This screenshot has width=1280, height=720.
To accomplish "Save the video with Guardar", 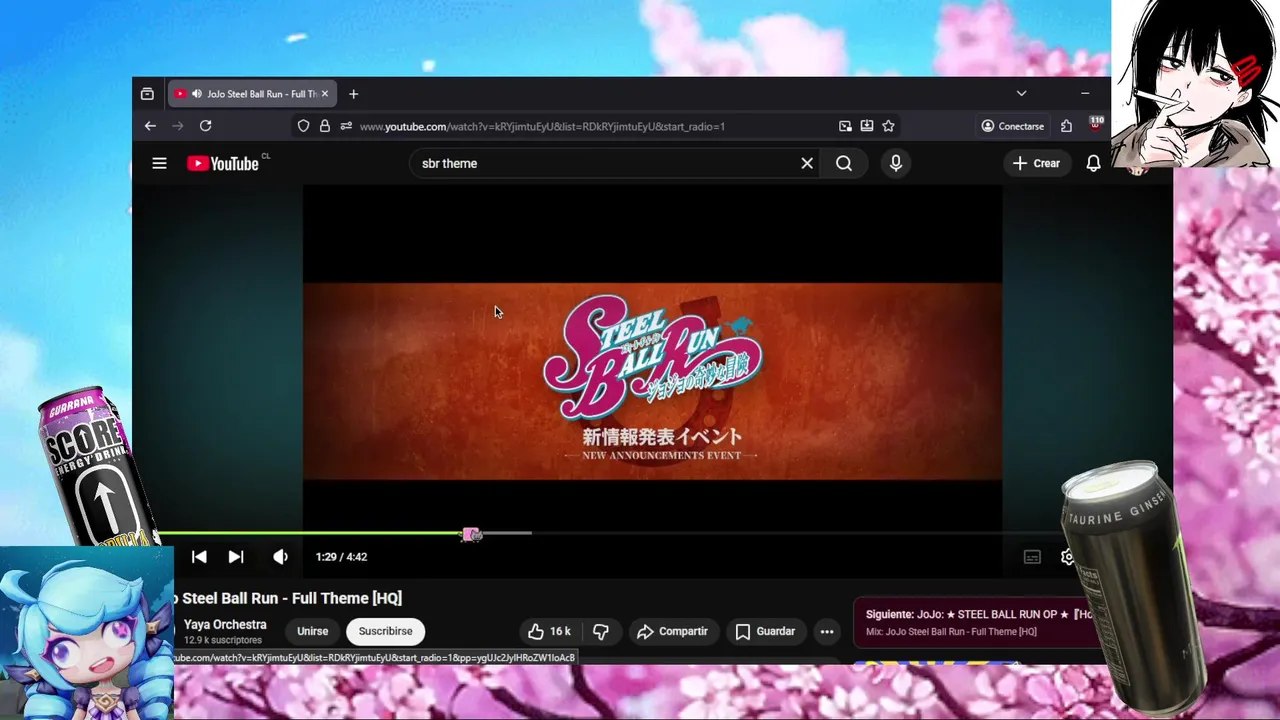I will (x=765, y=631).
